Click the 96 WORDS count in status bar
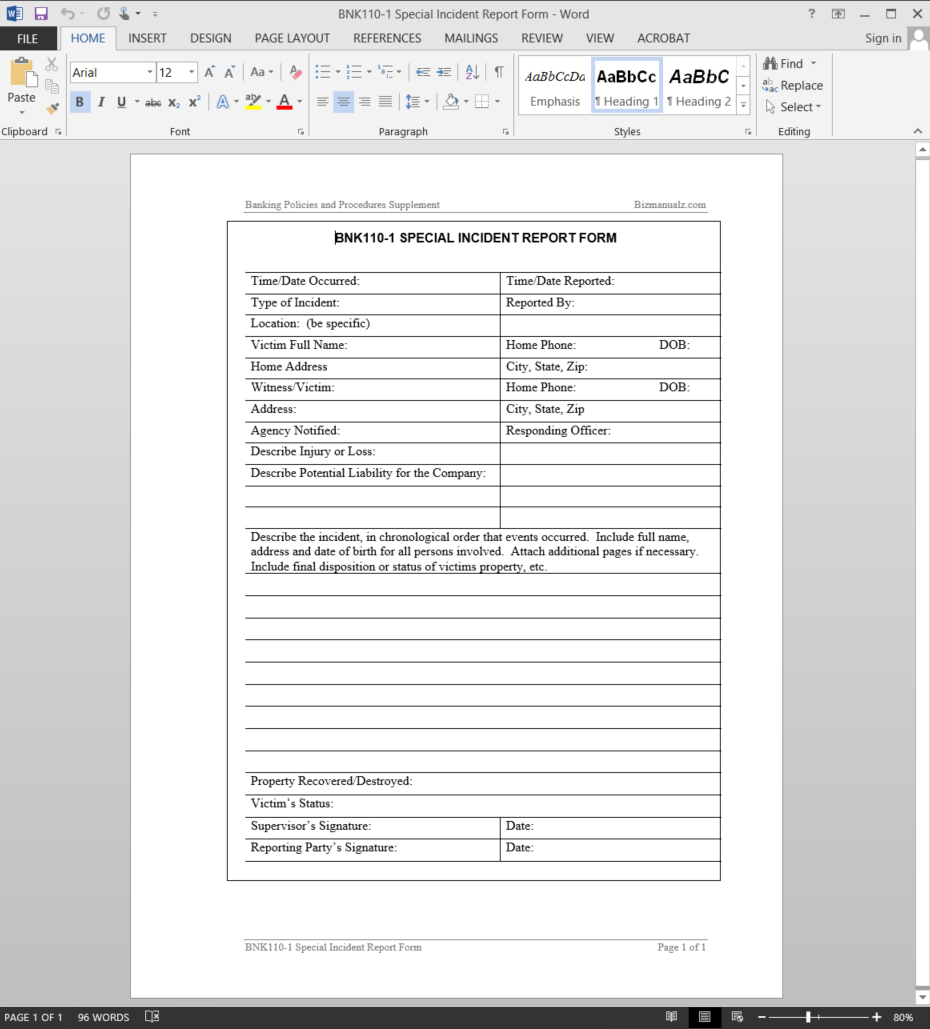930x1029 pixels. [x=104, y=1017]
